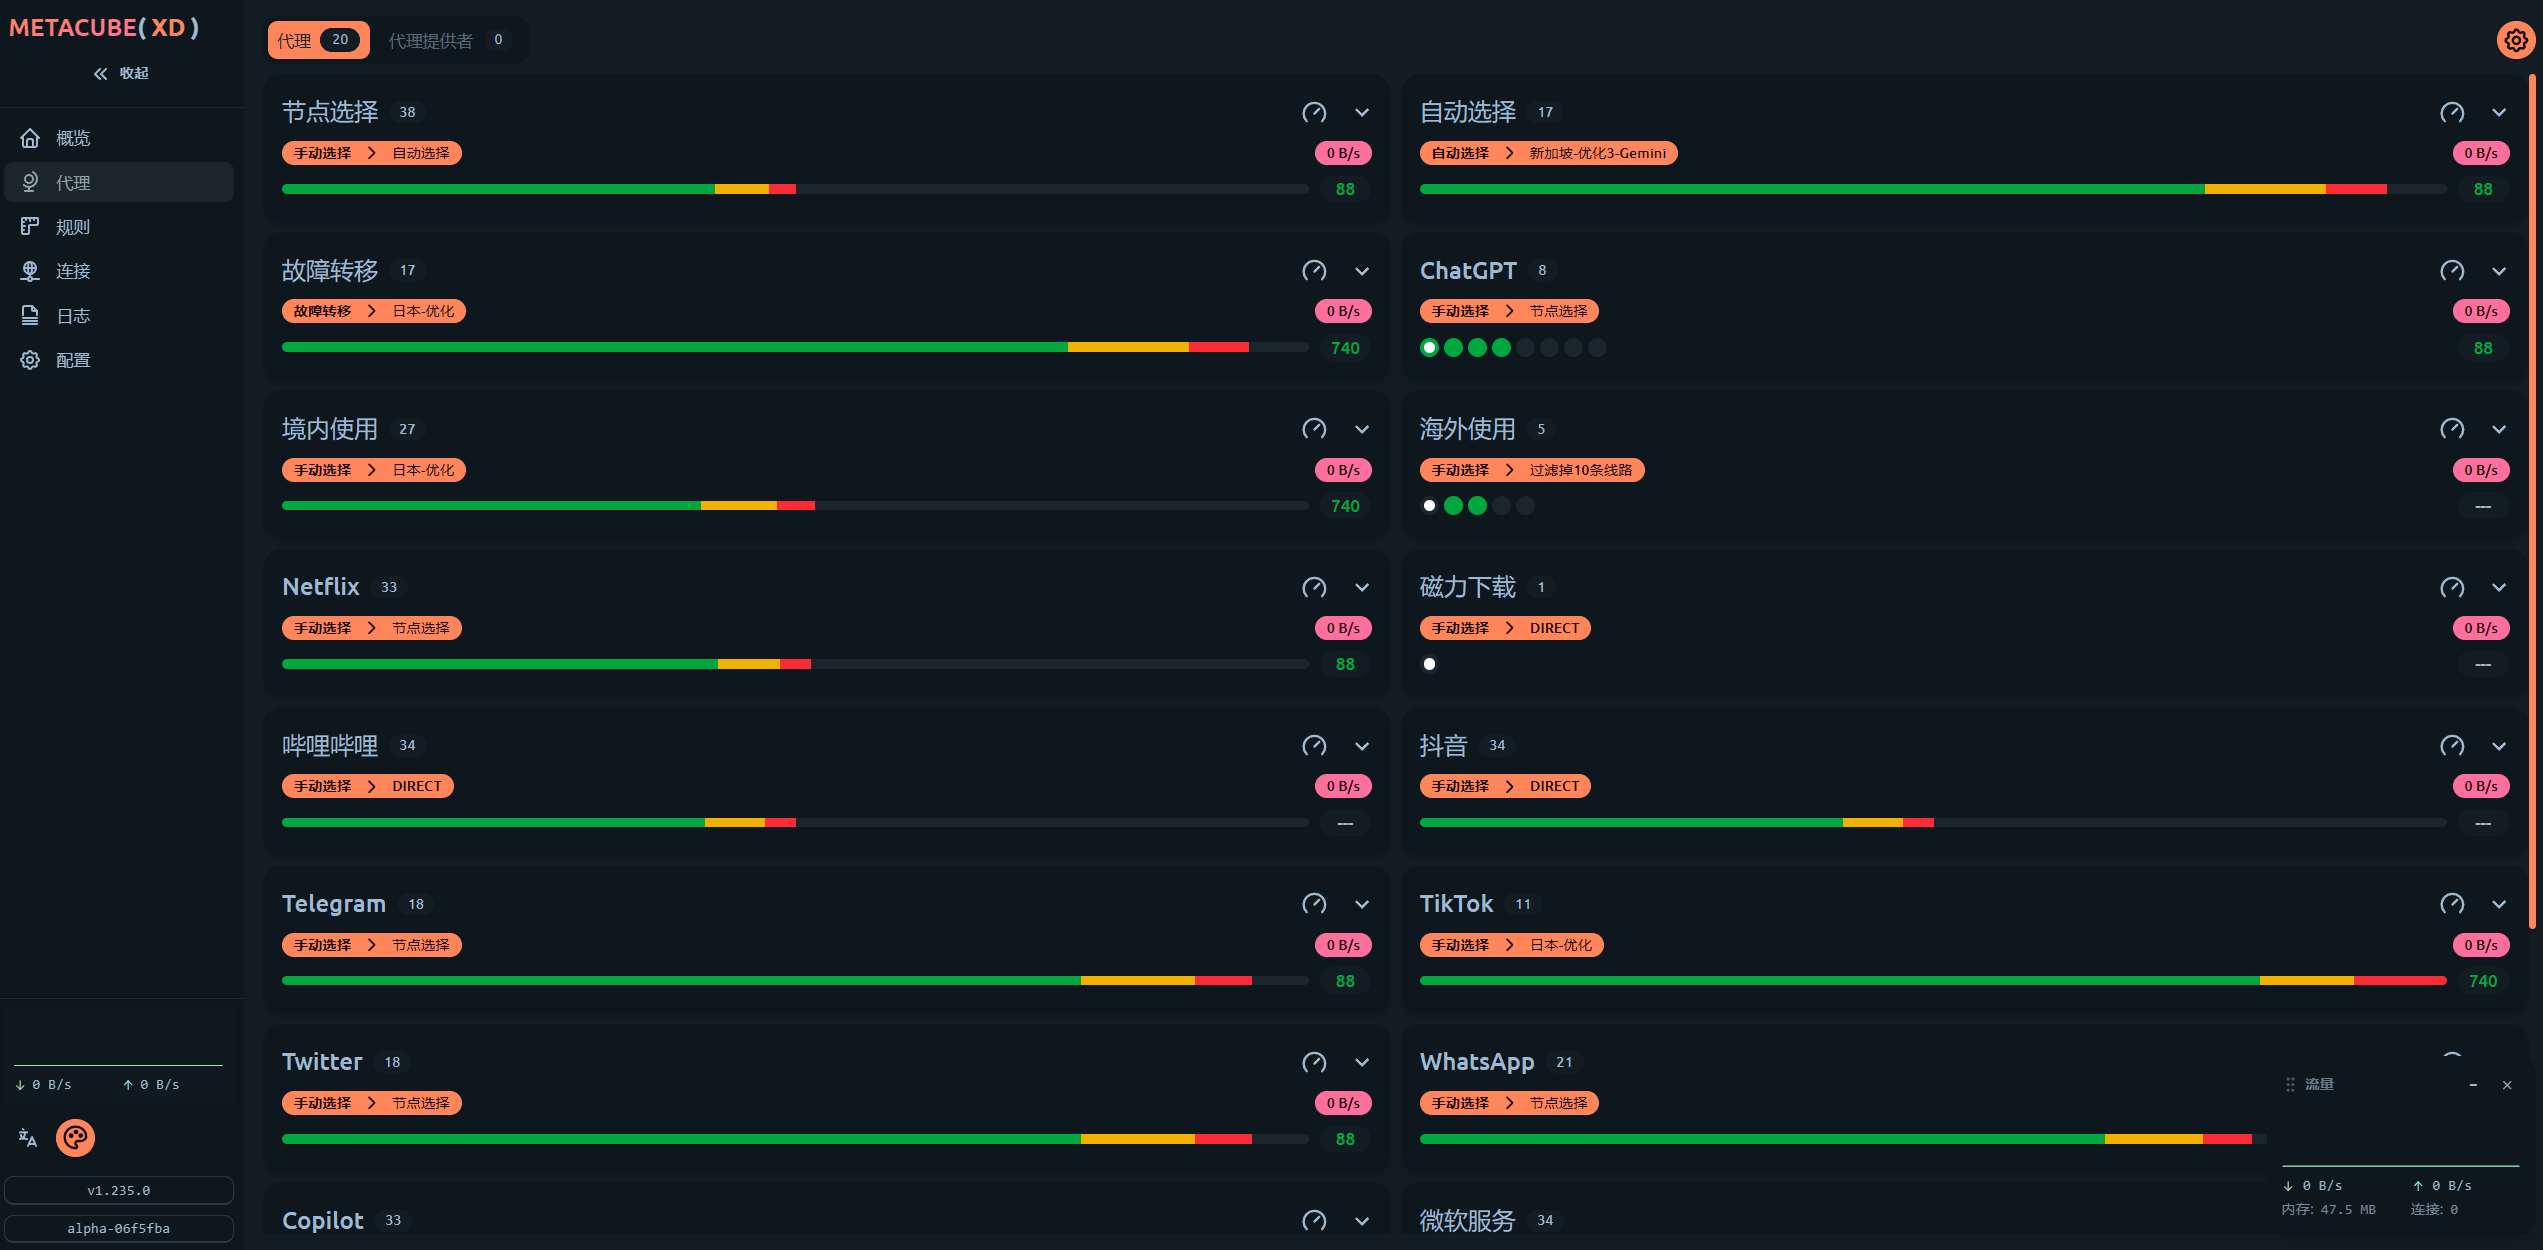Click speed test icon on Netflix group
The width and height of the screenshot is (2543, 1250).
(1314, 587)
